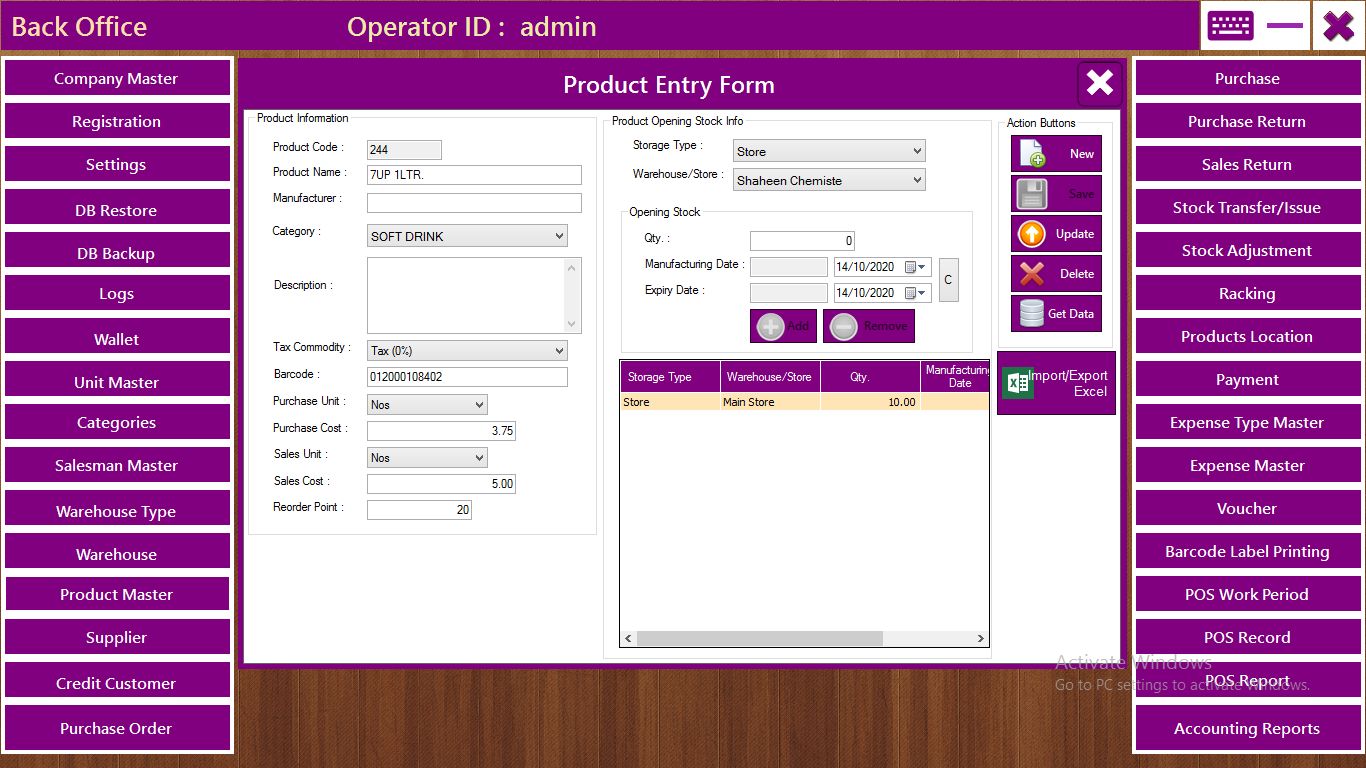Open Stock Adjustment from right menu
The height and width of the screenshot is (768, 1366).
click(x=1246, y=251)
